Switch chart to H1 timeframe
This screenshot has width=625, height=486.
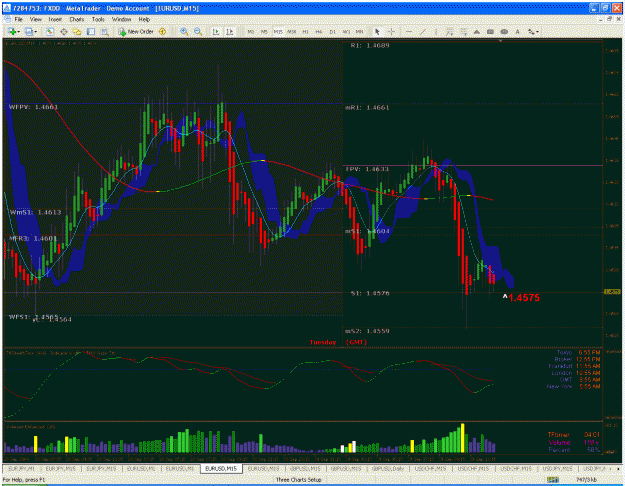click(x=305, y=31)
